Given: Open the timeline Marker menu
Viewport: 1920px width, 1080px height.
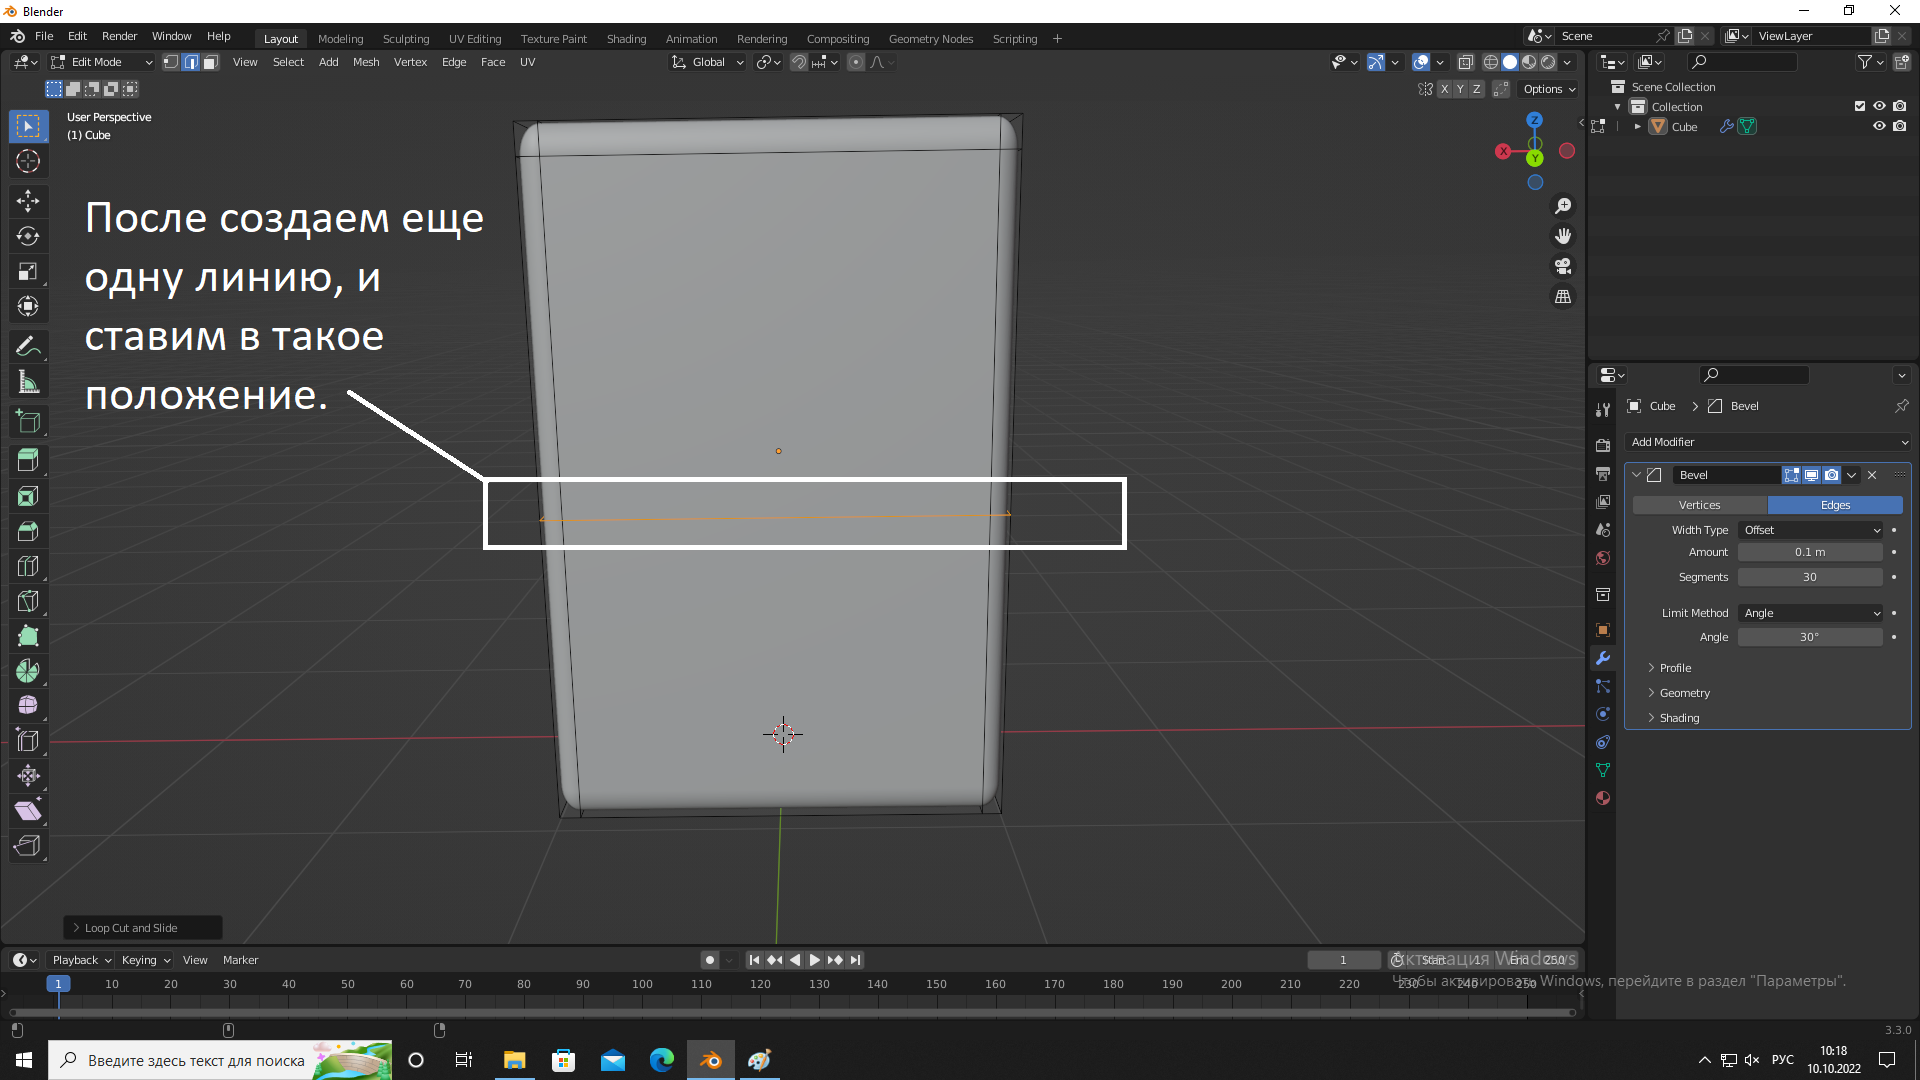Looking at the screenshot, I should click(x=240, y=960).
